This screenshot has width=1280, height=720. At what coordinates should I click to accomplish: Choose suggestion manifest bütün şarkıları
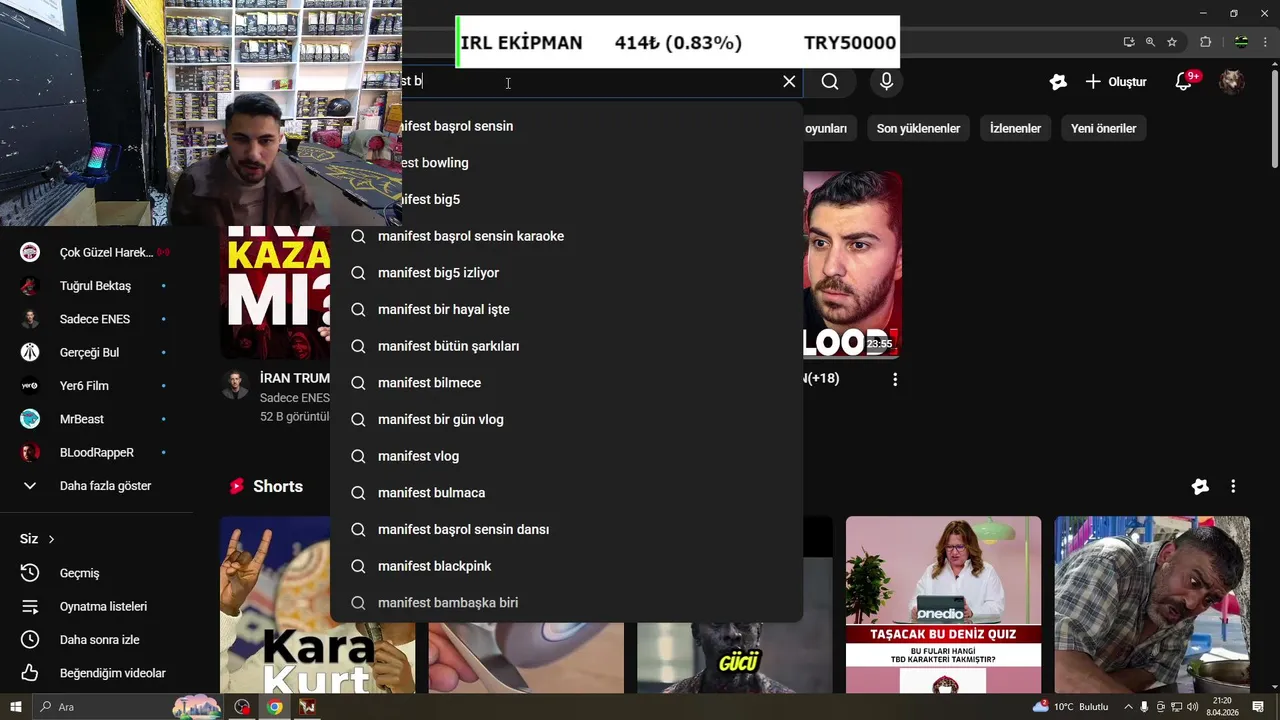tap(567, 346)
